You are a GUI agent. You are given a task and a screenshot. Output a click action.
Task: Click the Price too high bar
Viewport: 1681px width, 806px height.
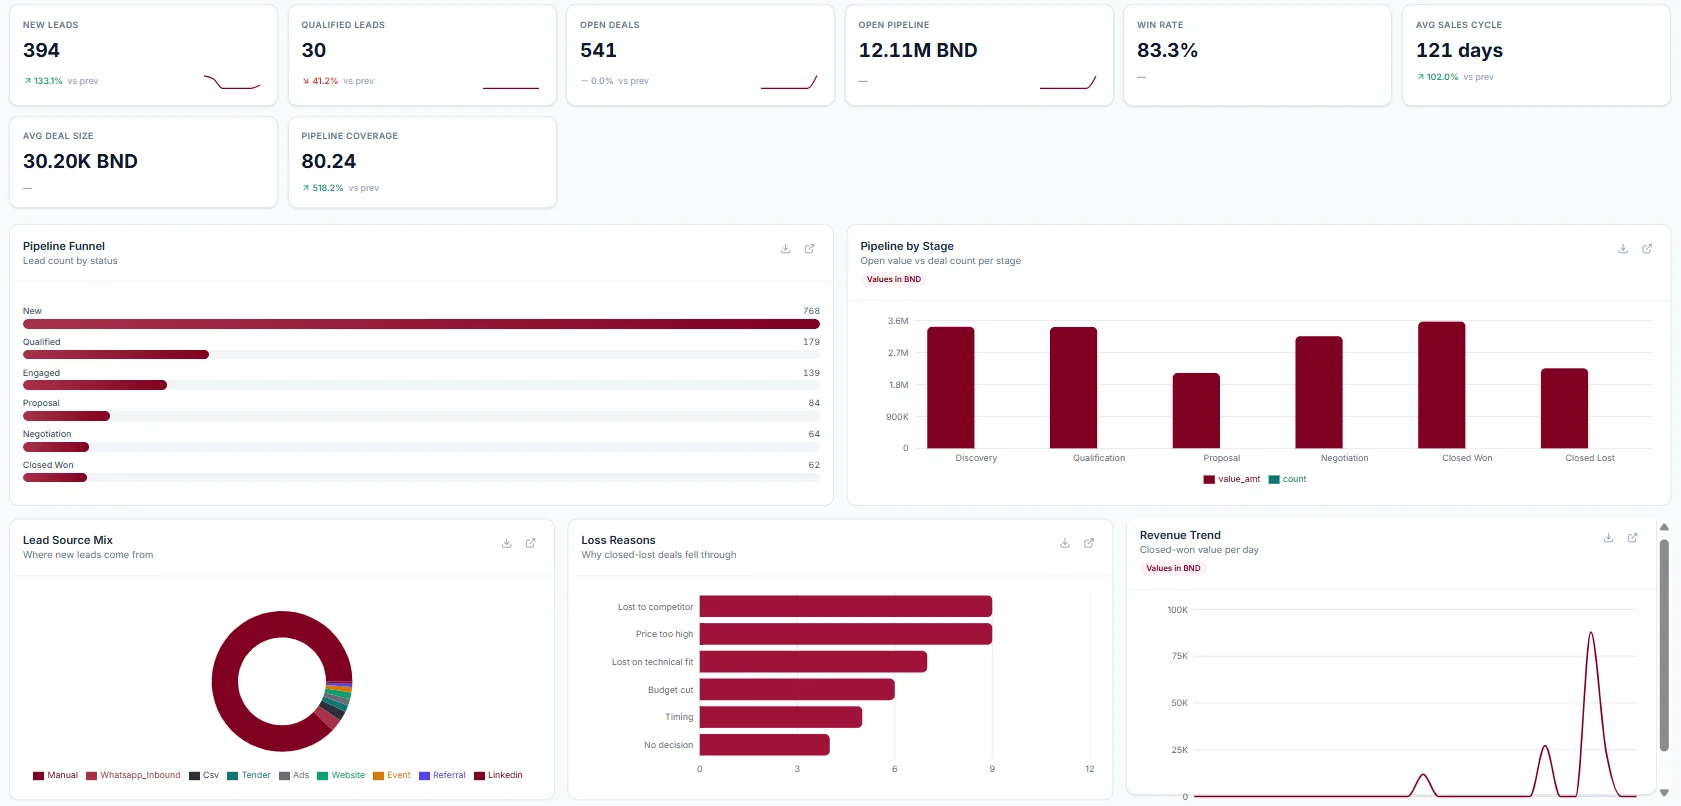click(x=846, y=634)
